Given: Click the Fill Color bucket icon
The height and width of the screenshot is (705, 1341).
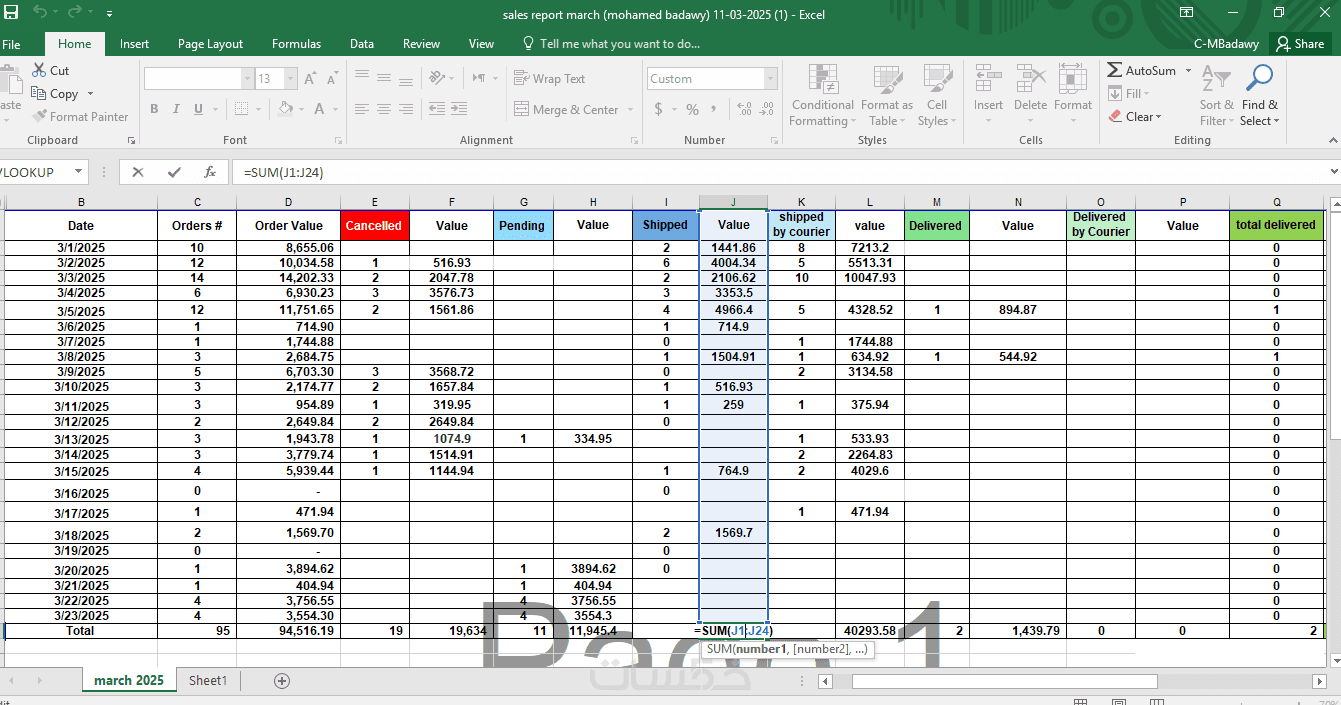Looking at the screenshot, I should 286,109.
